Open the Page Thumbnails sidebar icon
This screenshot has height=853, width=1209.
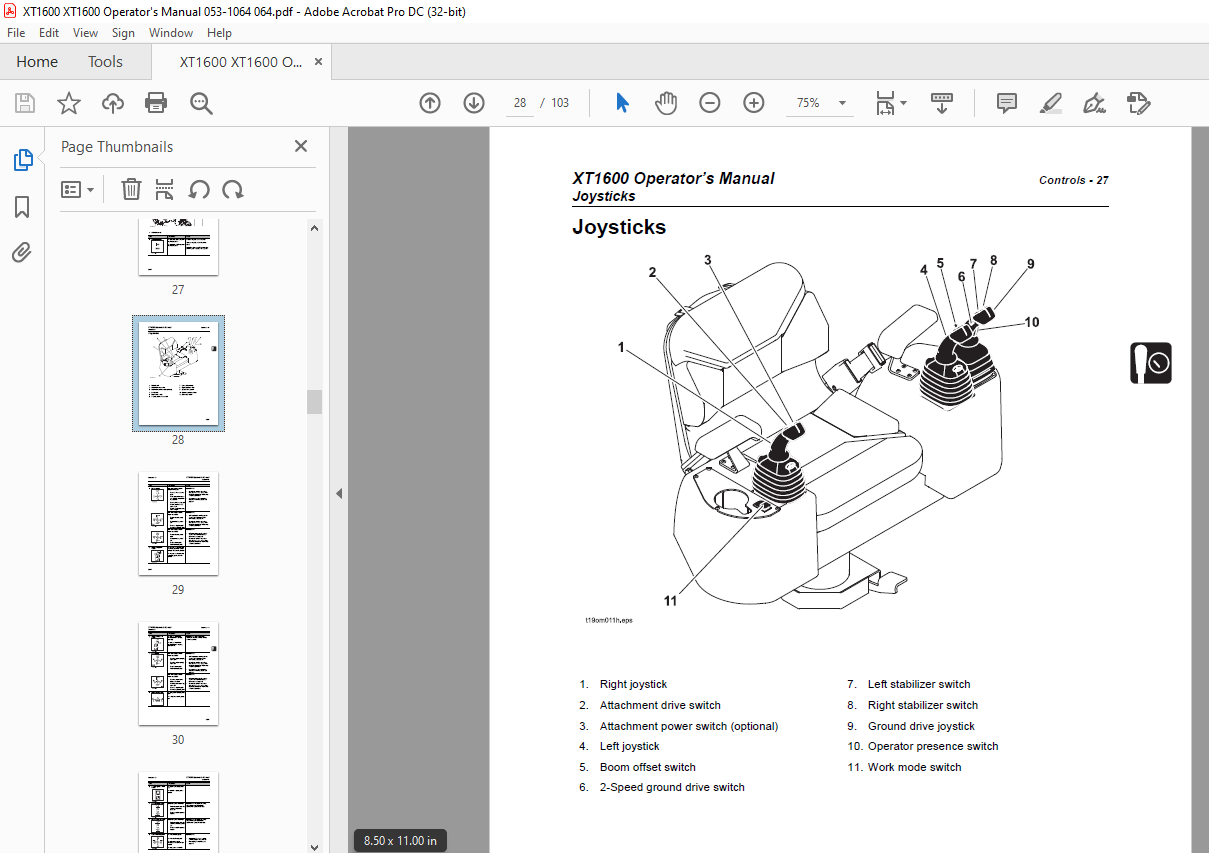(x=22, y=160)
